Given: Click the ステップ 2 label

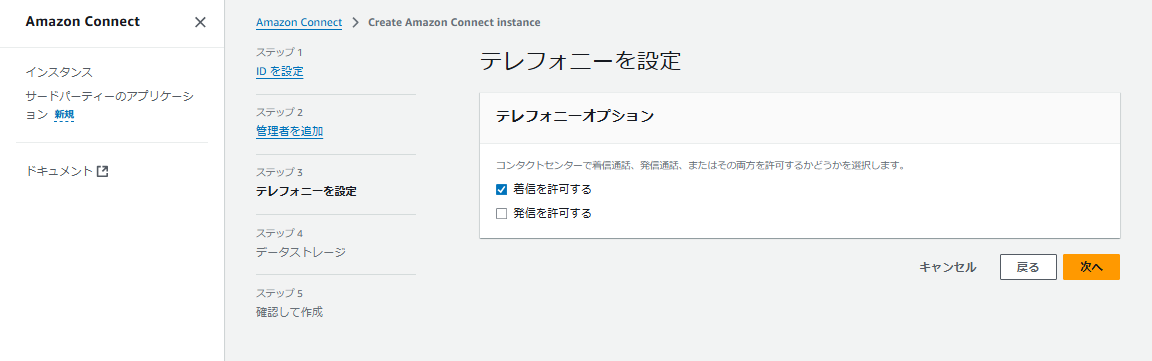Looking at the screenshot, I should (279, 112).
